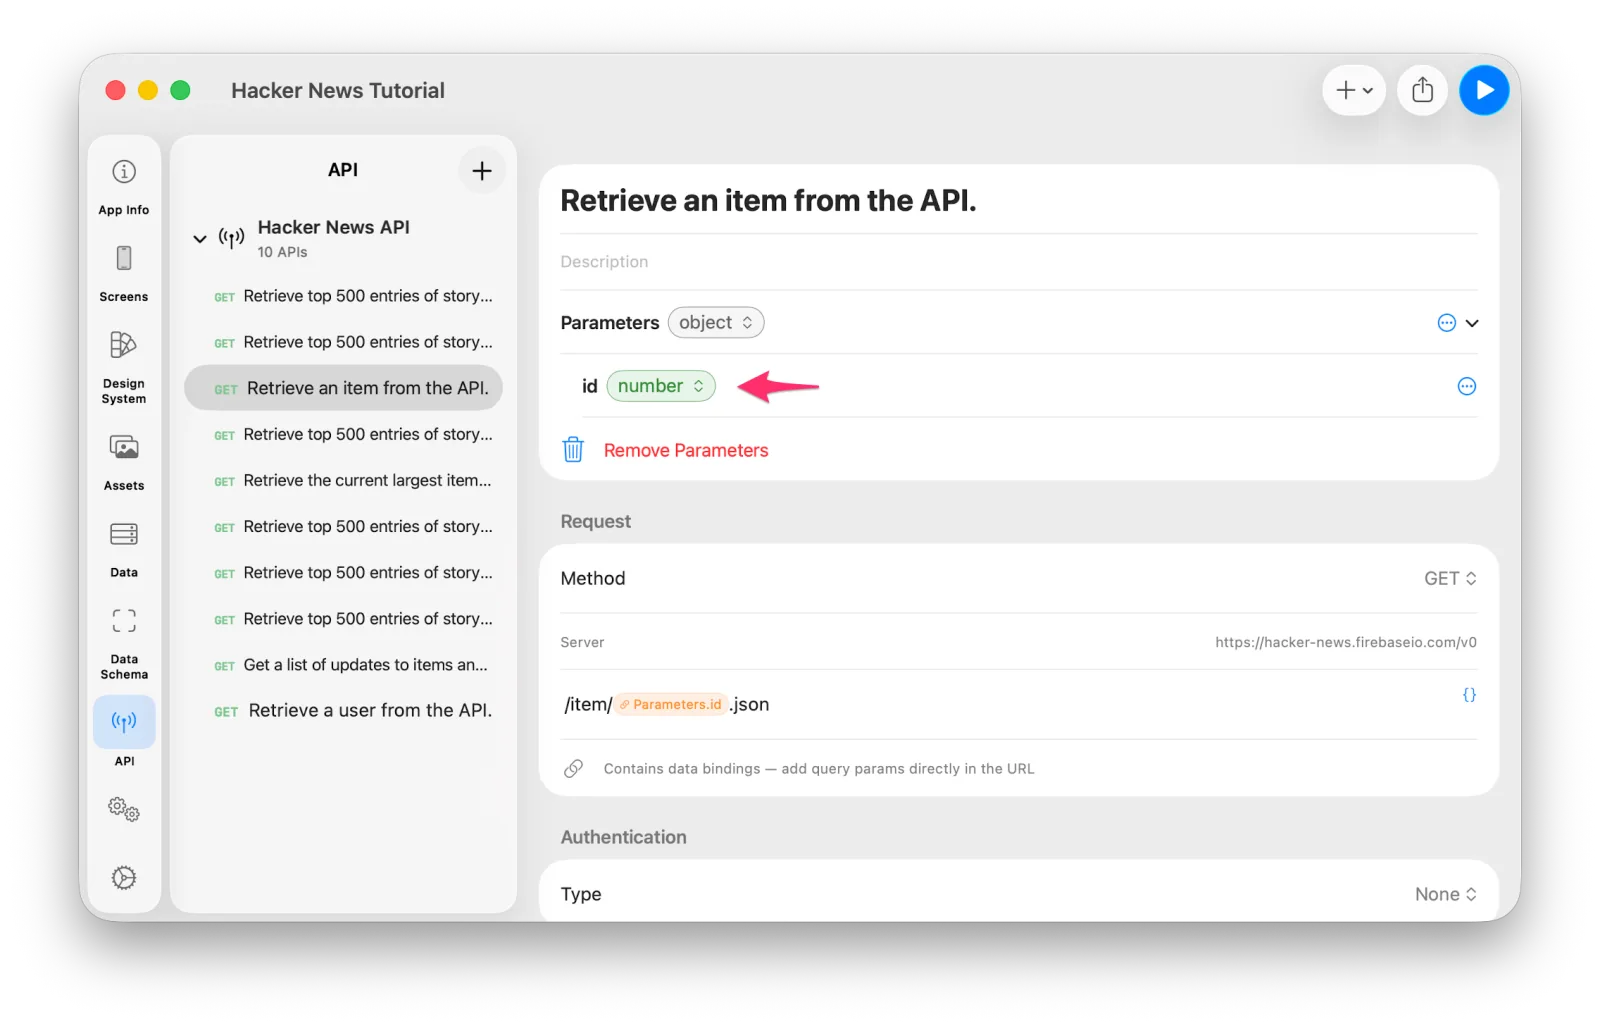Collapse the Hacker News API group
The width and height of the screenshot is (1600, 1026).
point(200,239)
